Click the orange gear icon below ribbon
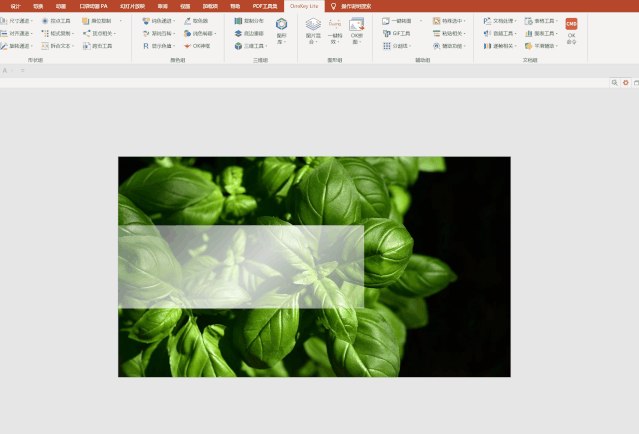 click(626, 83)
